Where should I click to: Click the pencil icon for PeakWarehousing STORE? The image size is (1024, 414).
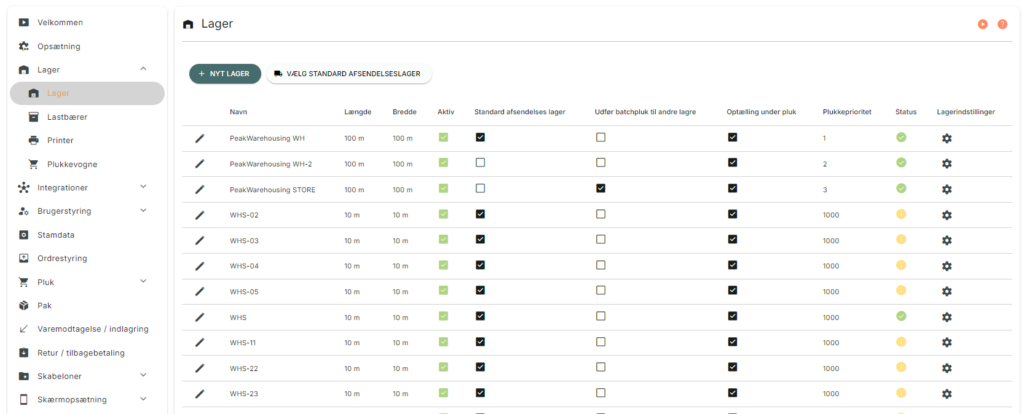[x=200, y=189]
